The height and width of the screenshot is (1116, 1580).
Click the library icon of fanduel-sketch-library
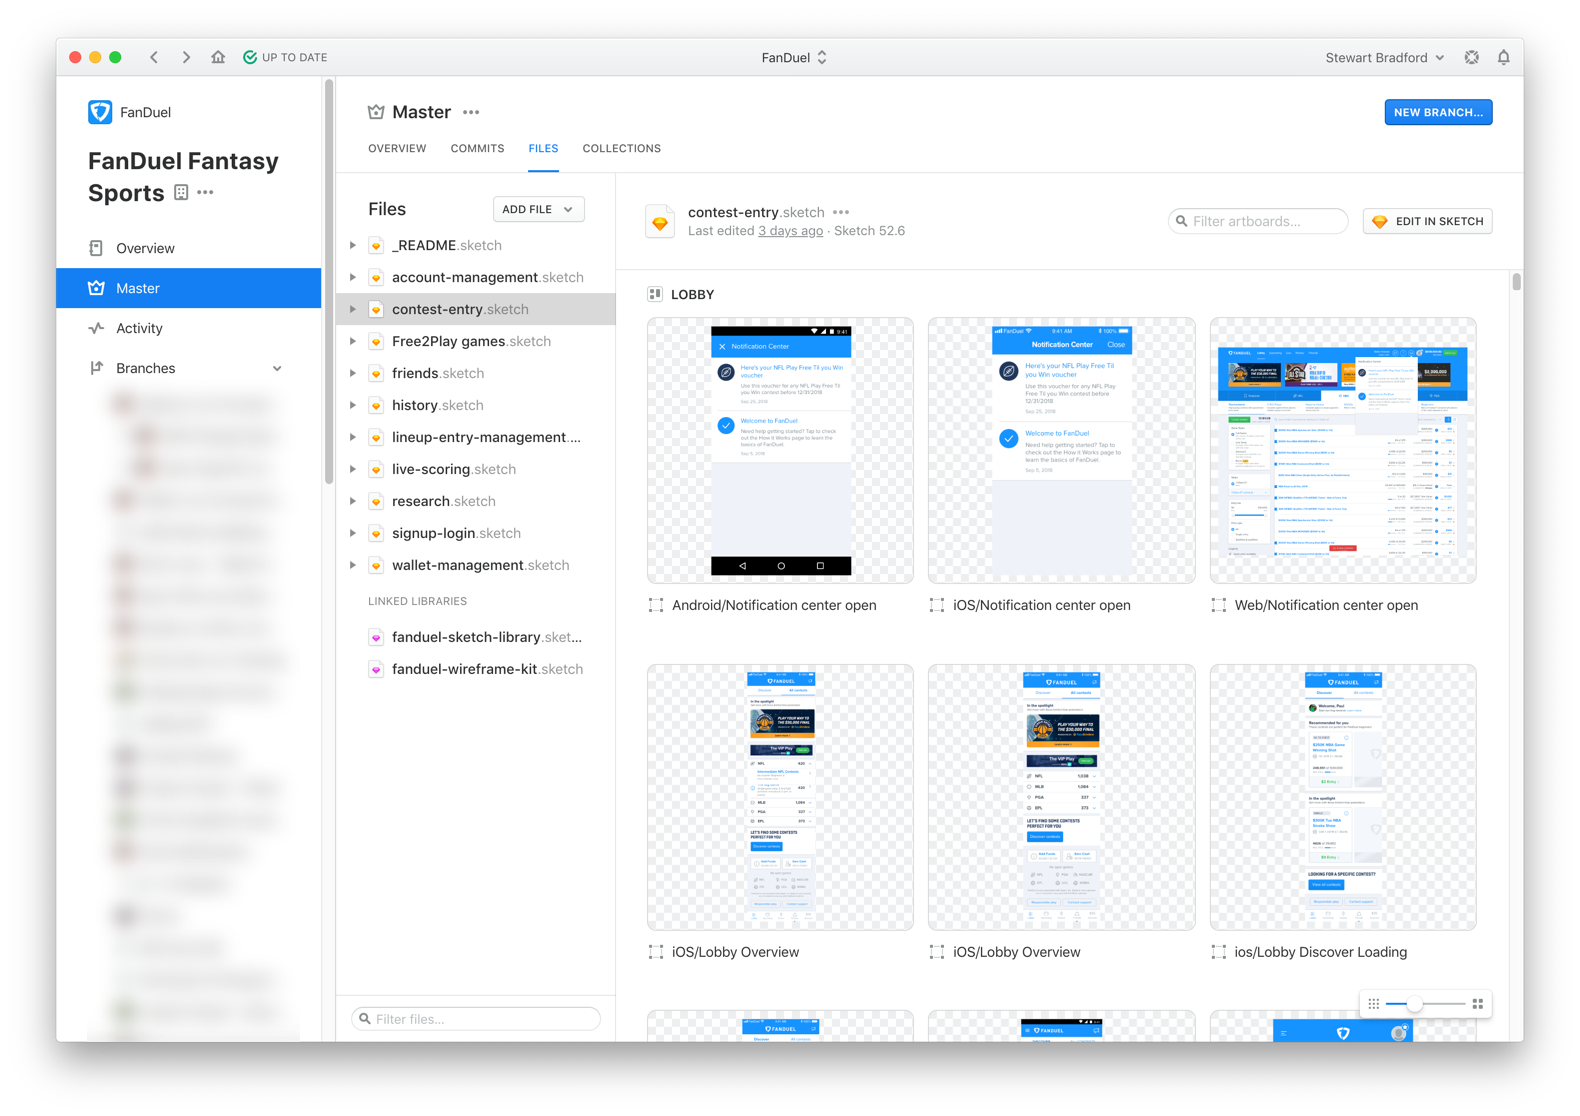[376, 637]
